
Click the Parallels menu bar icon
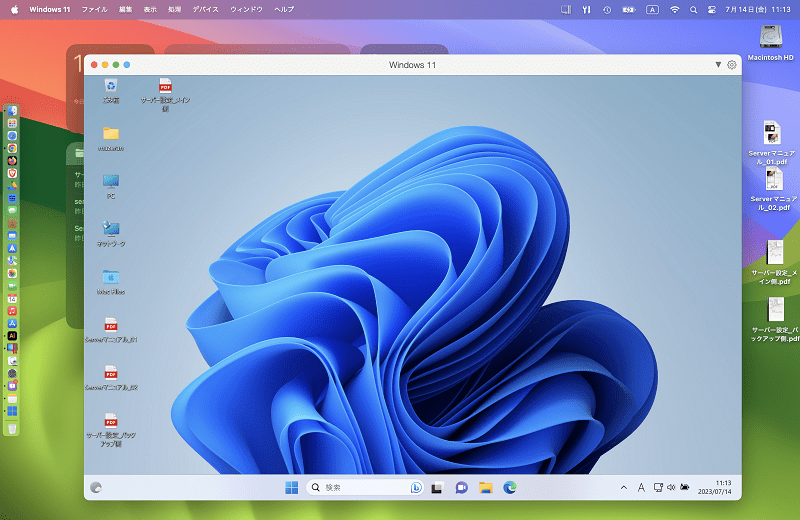point(566,9)
